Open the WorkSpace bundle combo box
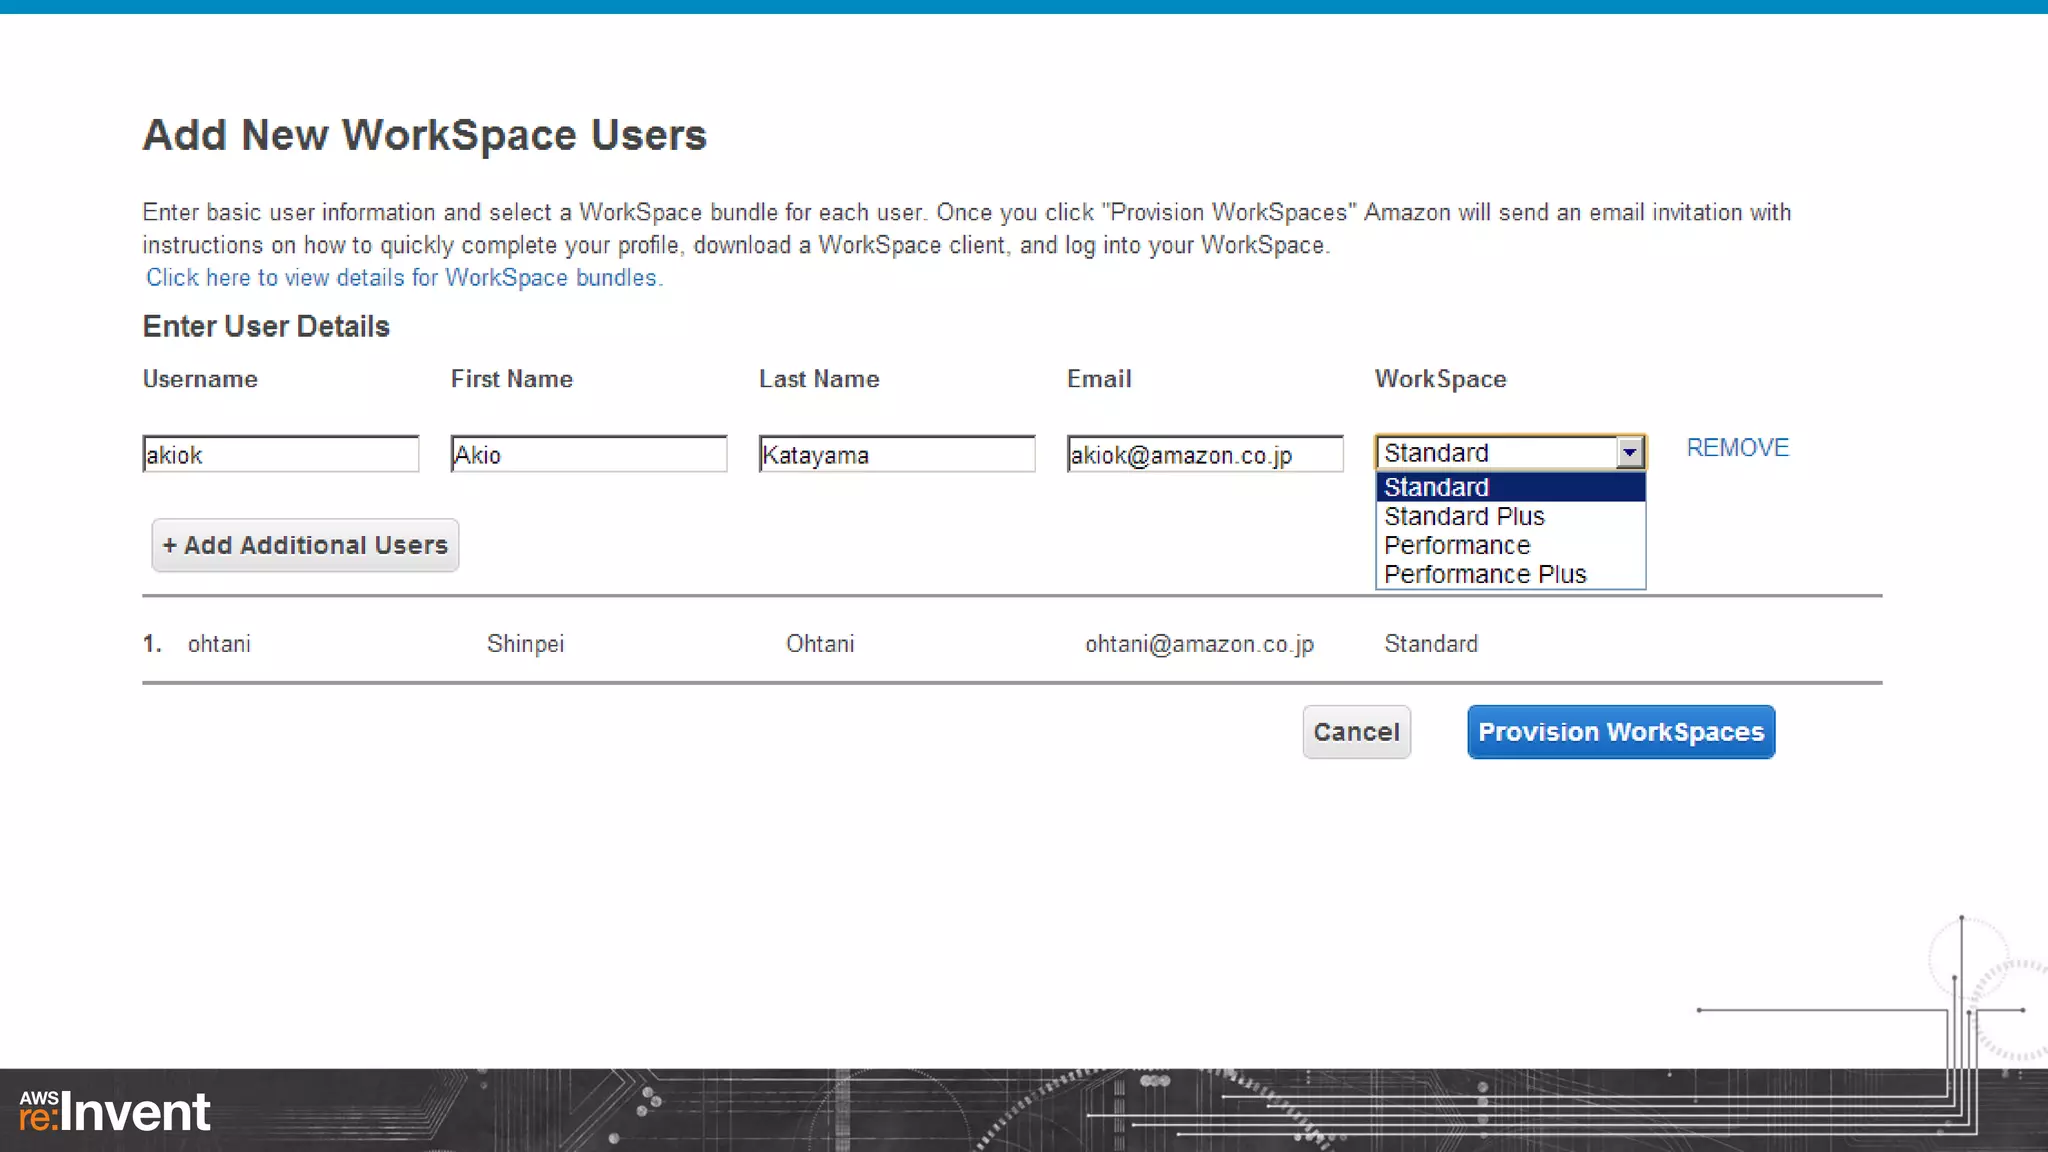This screenshot has height=1152, width=2048. point(1495,453)
